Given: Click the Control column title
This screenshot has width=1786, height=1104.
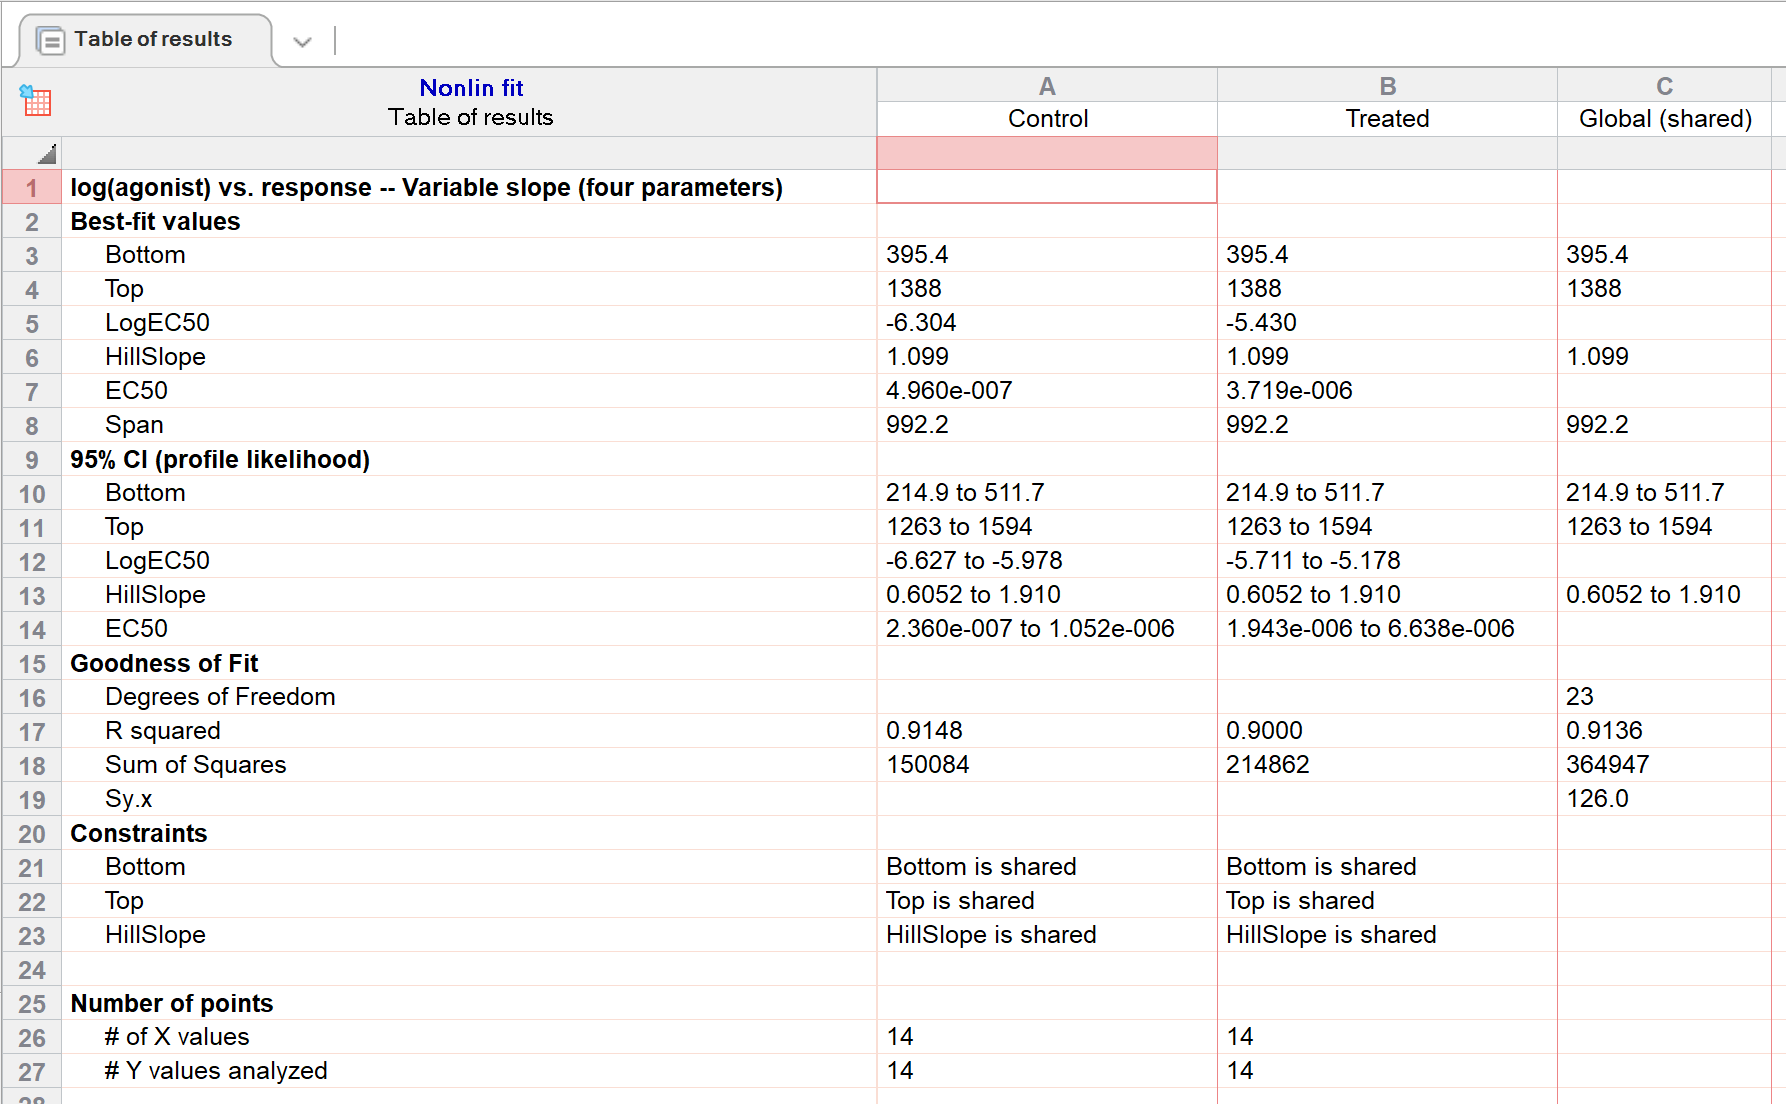Looking at the screenshot, I should (1047, 119).
